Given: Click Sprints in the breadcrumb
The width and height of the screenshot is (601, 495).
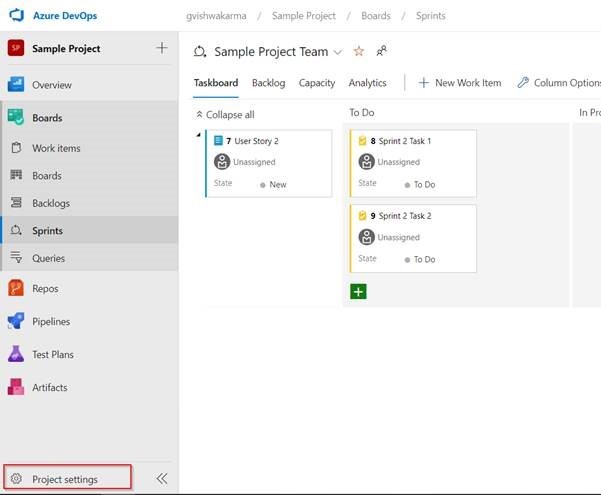Looking at the screenshot, I should pos(430,16).
